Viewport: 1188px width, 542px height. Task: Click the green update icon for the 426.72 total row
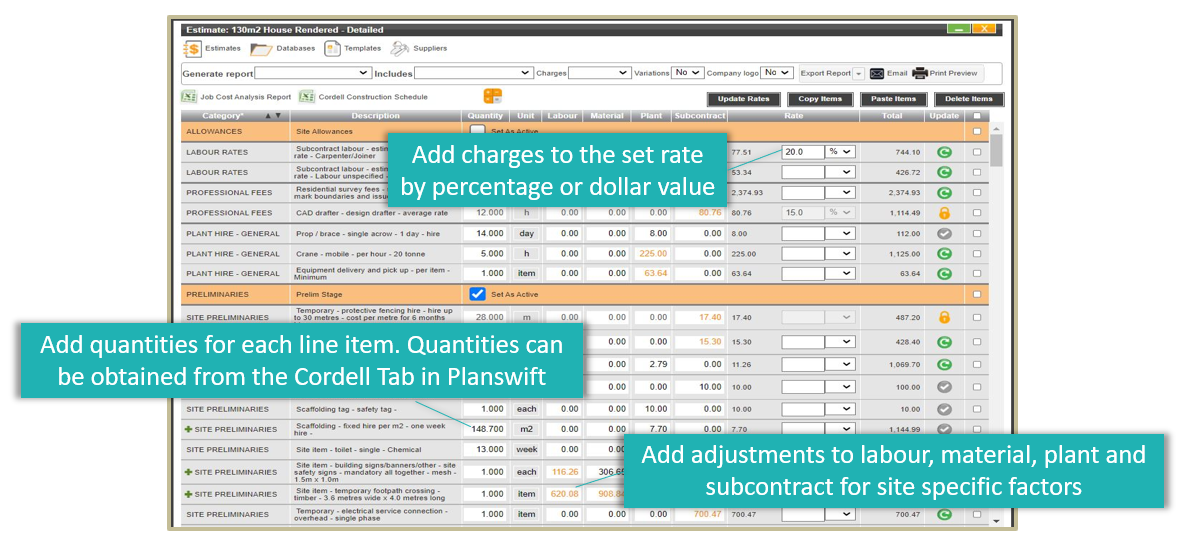(943, 172)
